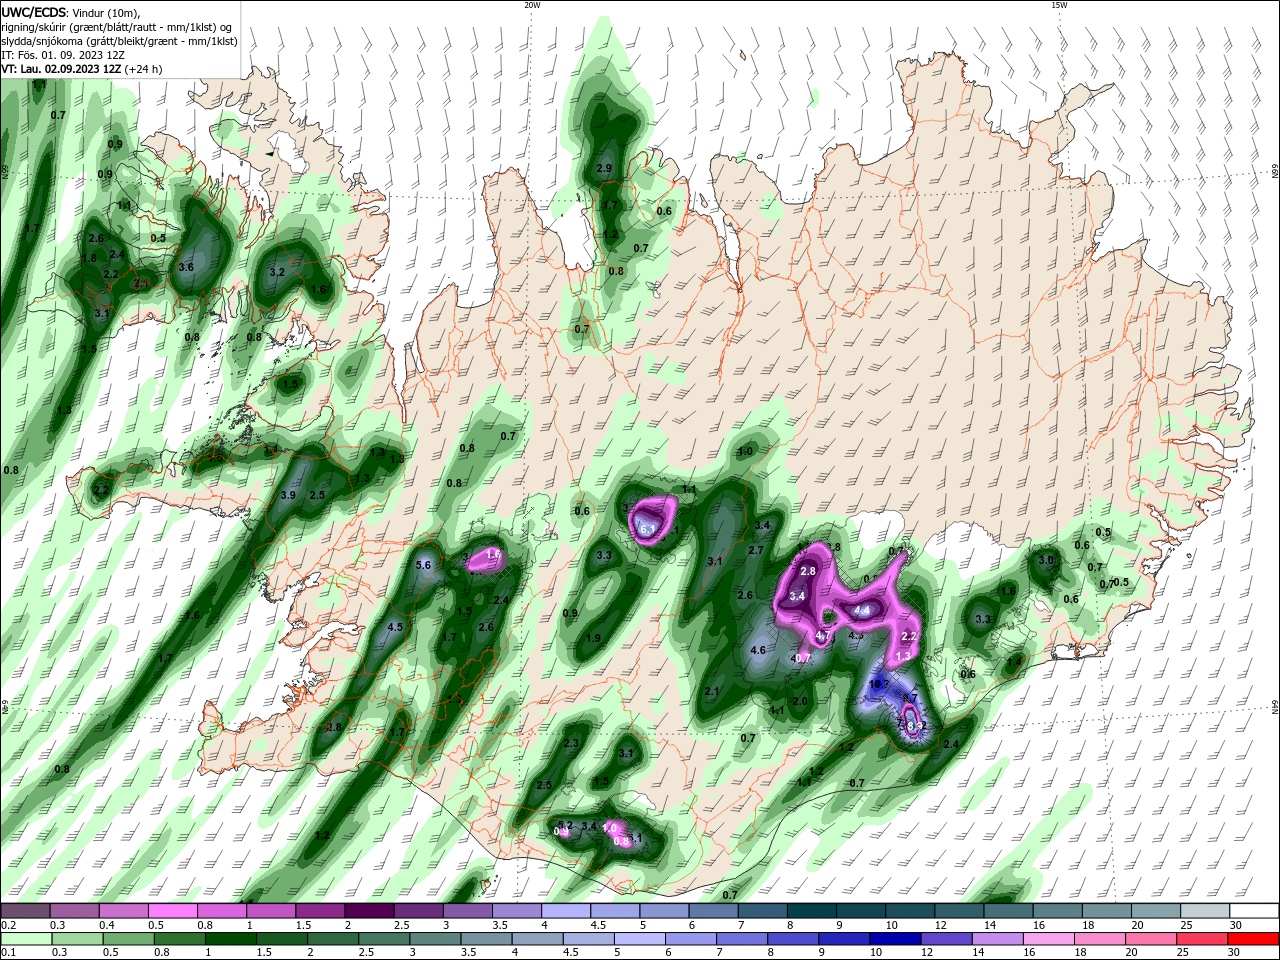Click the 'UWC/ECDS: Vindur (10m)' title text

pyautogui.click(x=71, y=12)
